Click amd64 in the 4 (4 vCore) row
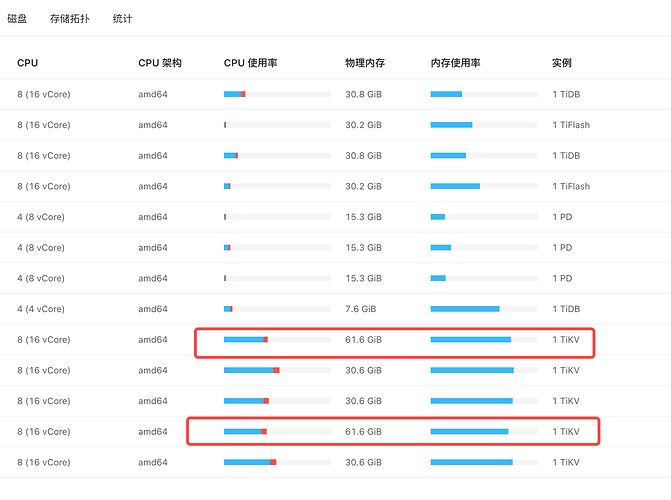This screenshot has height=500, width=671. [x=153, y=309]
